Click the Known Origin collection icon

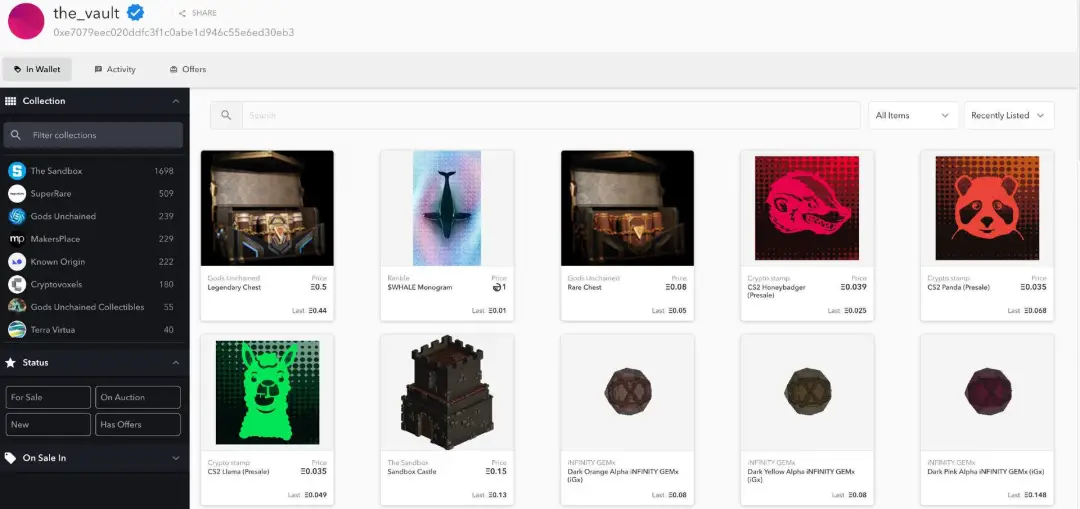(17, 262)
